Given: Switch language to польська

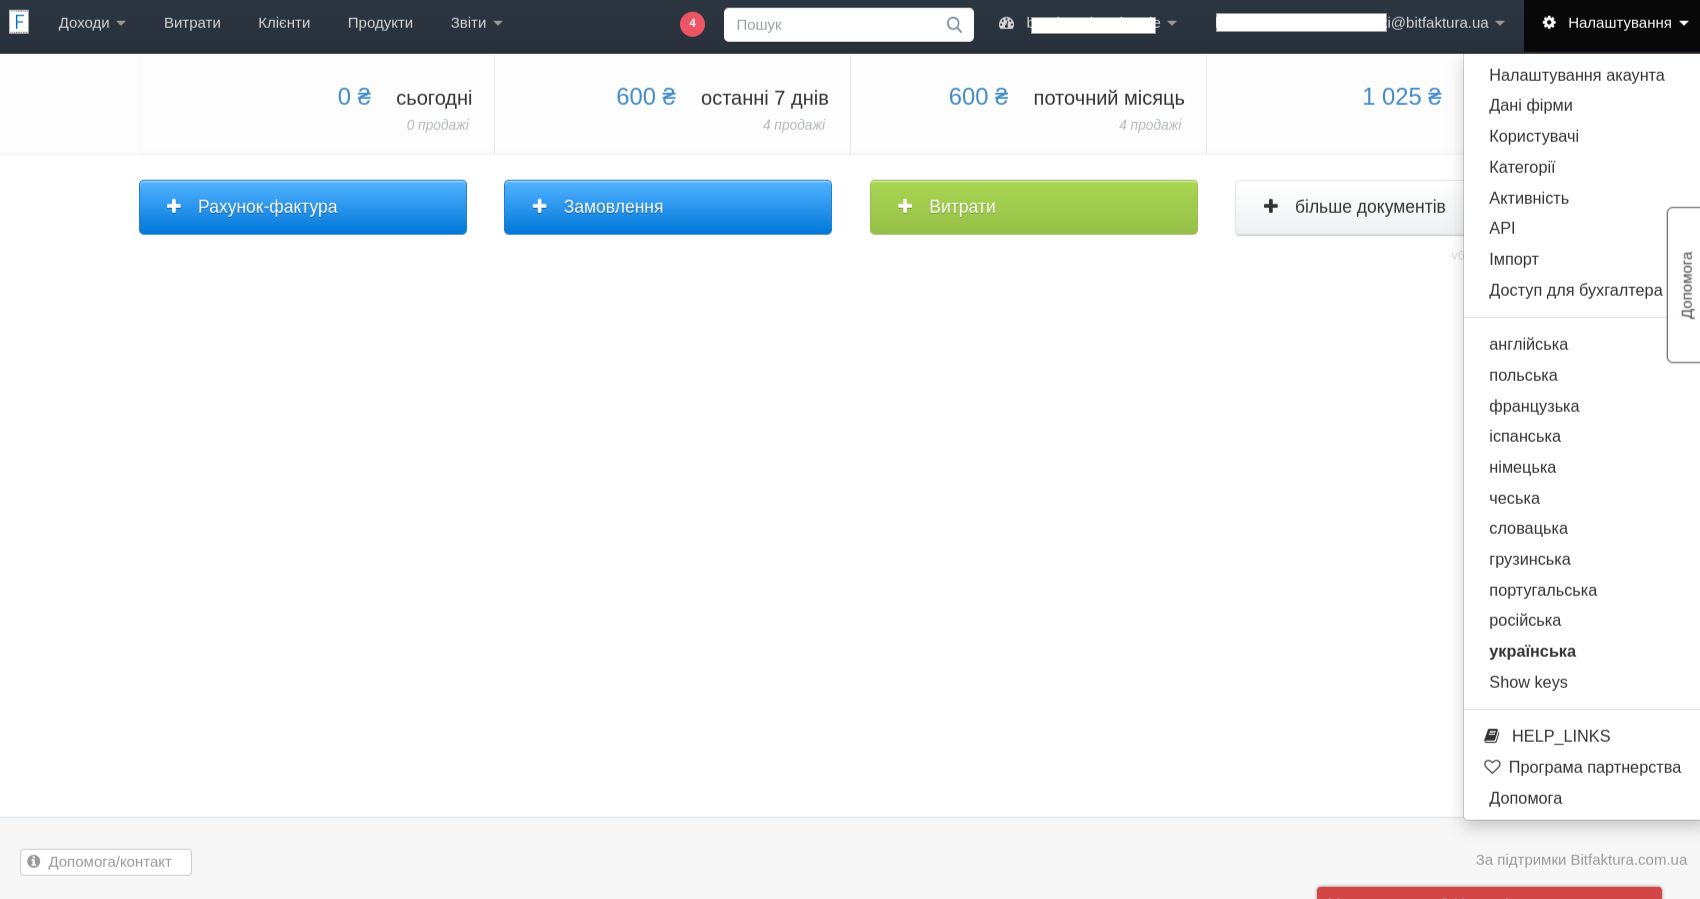Looking at the screenshot, I should (1523, 375).
